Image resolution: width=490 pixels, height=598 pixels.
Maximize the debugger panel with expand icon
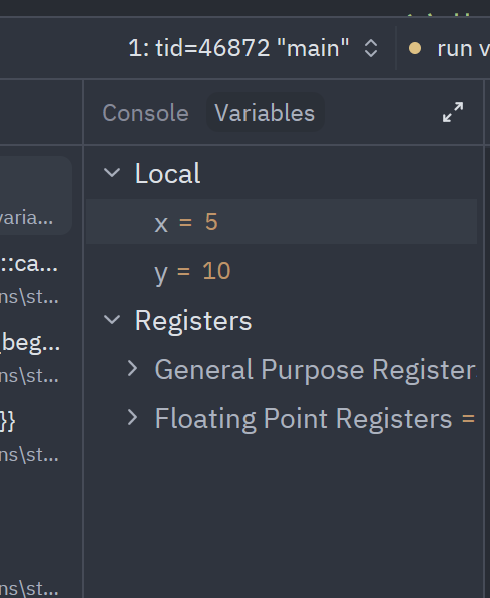[453, 112]
